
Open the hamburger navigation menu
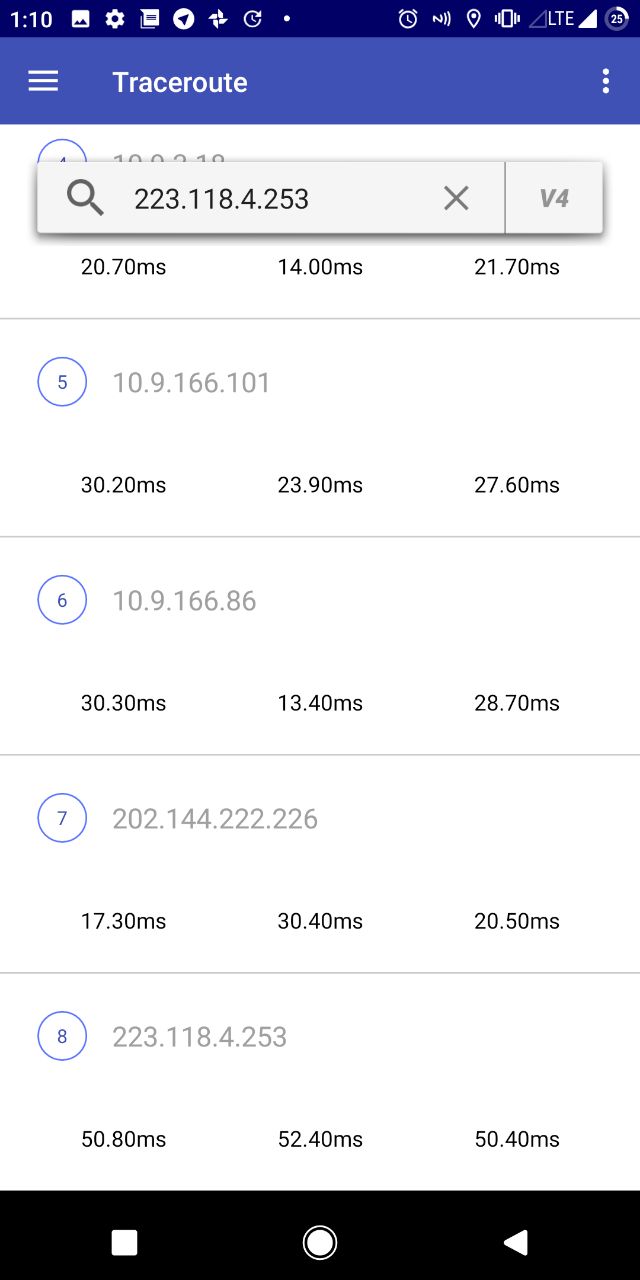pos(43,82)
